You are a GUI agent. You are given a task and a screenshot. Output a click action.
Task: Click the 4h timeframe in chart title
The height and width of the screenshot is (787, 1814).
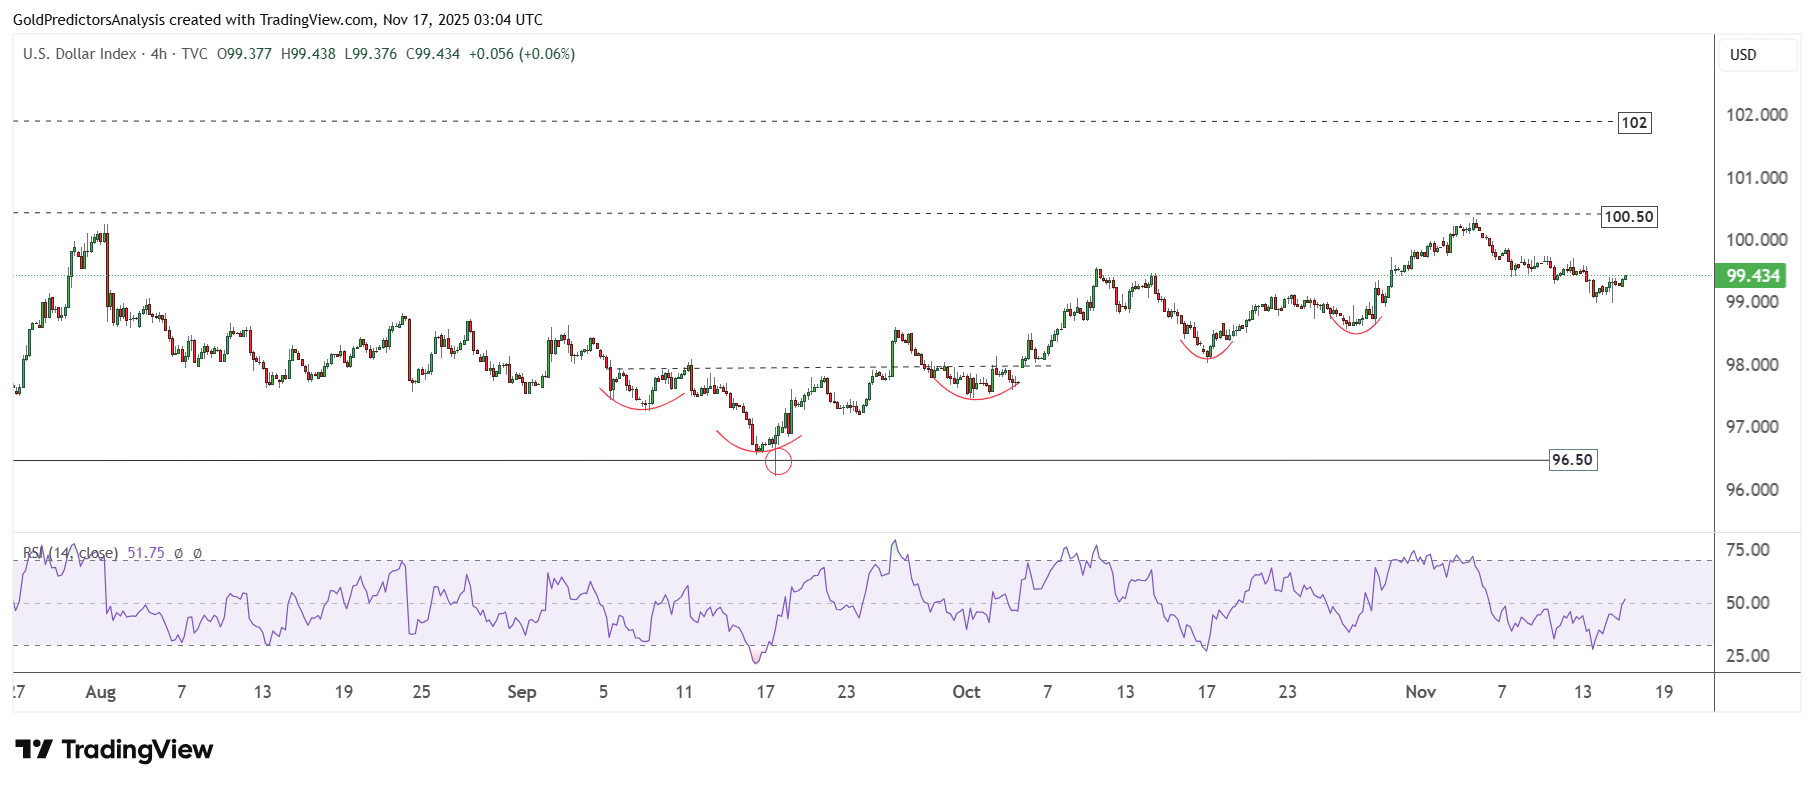click(159, 54)
